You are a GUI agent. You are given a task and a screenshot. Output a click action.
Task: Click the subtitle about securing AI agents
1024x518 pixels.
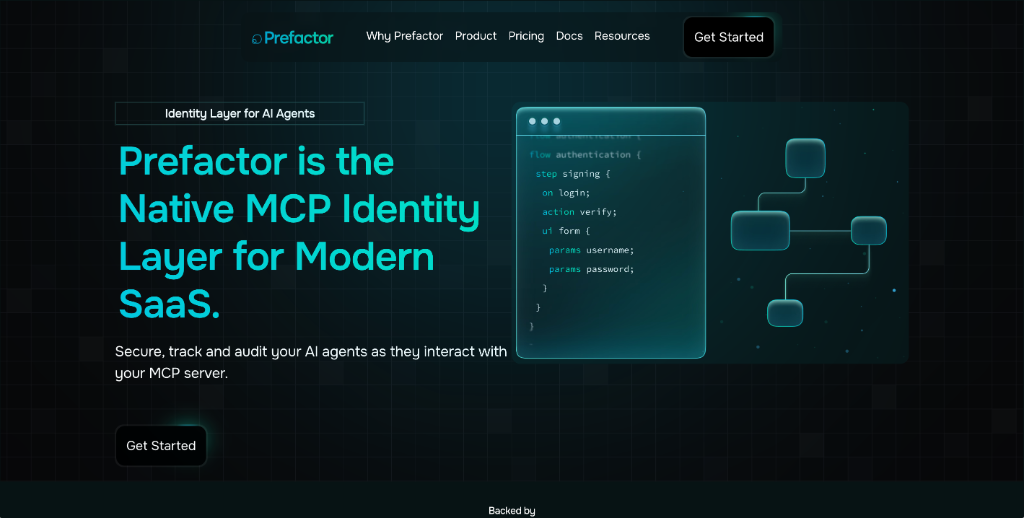coord(311,362)
